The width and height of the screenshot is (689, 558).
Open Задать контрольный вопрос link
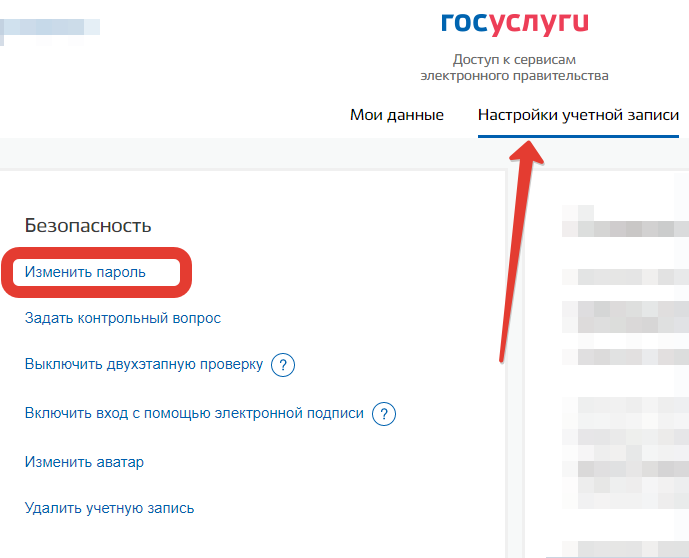tap(123, 318)
